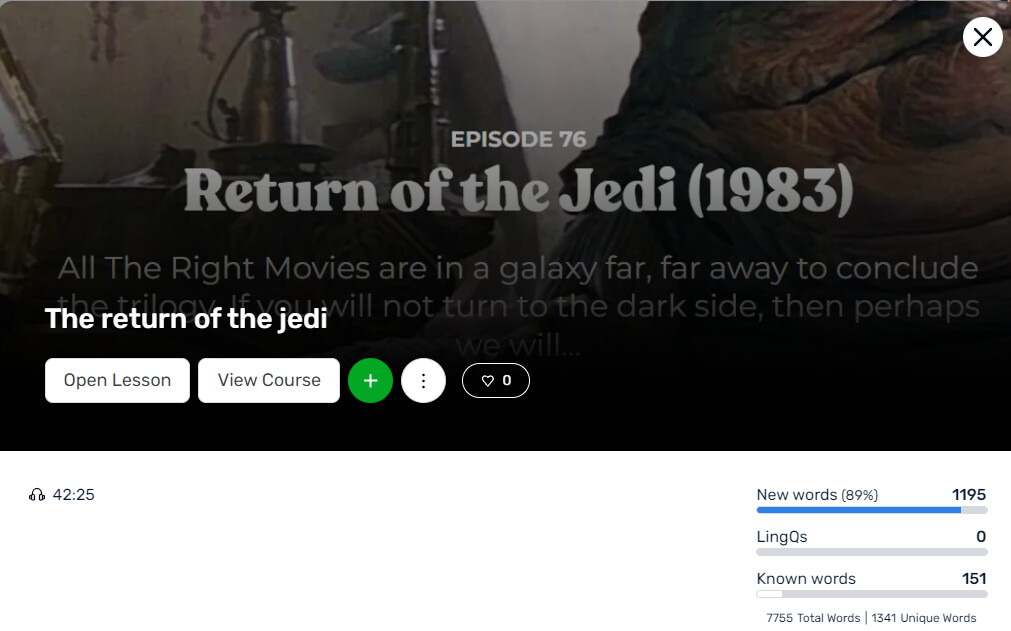
Task: Click the New words (89%) label
Action: click(x=817, y=494)
